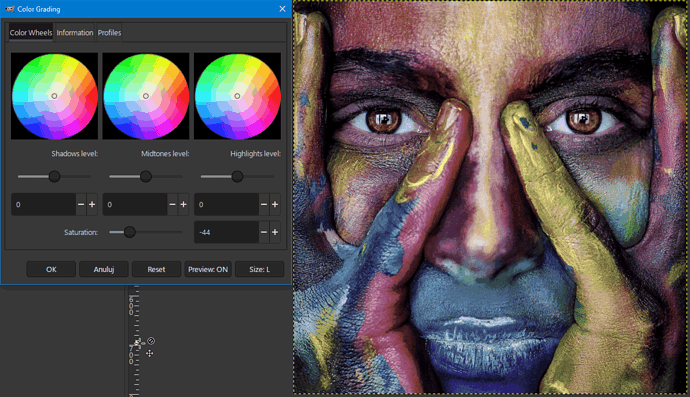The image size is (690, 397).
Task: Decrease Shadows level with minus button
Action: (81, 204)
